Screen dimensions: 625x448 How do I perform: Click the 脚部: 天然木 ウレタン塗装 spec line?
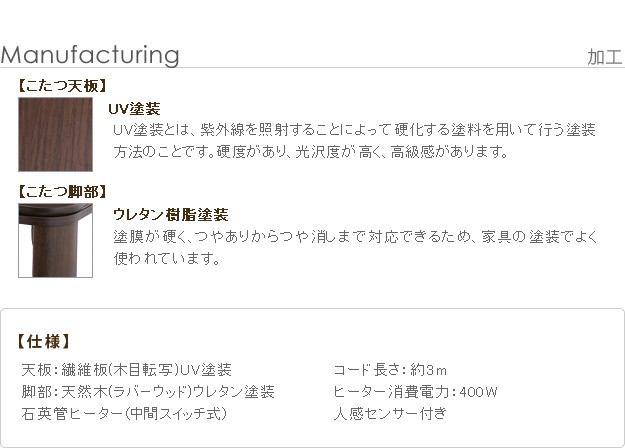(148, 391)
